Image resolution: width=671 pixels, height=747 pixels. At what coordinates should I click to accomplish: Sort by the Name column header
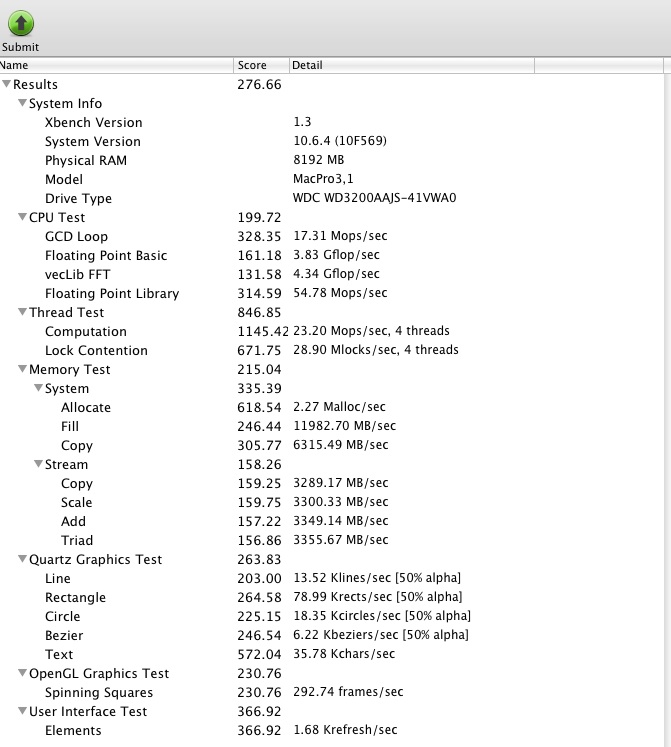point(116,65)
